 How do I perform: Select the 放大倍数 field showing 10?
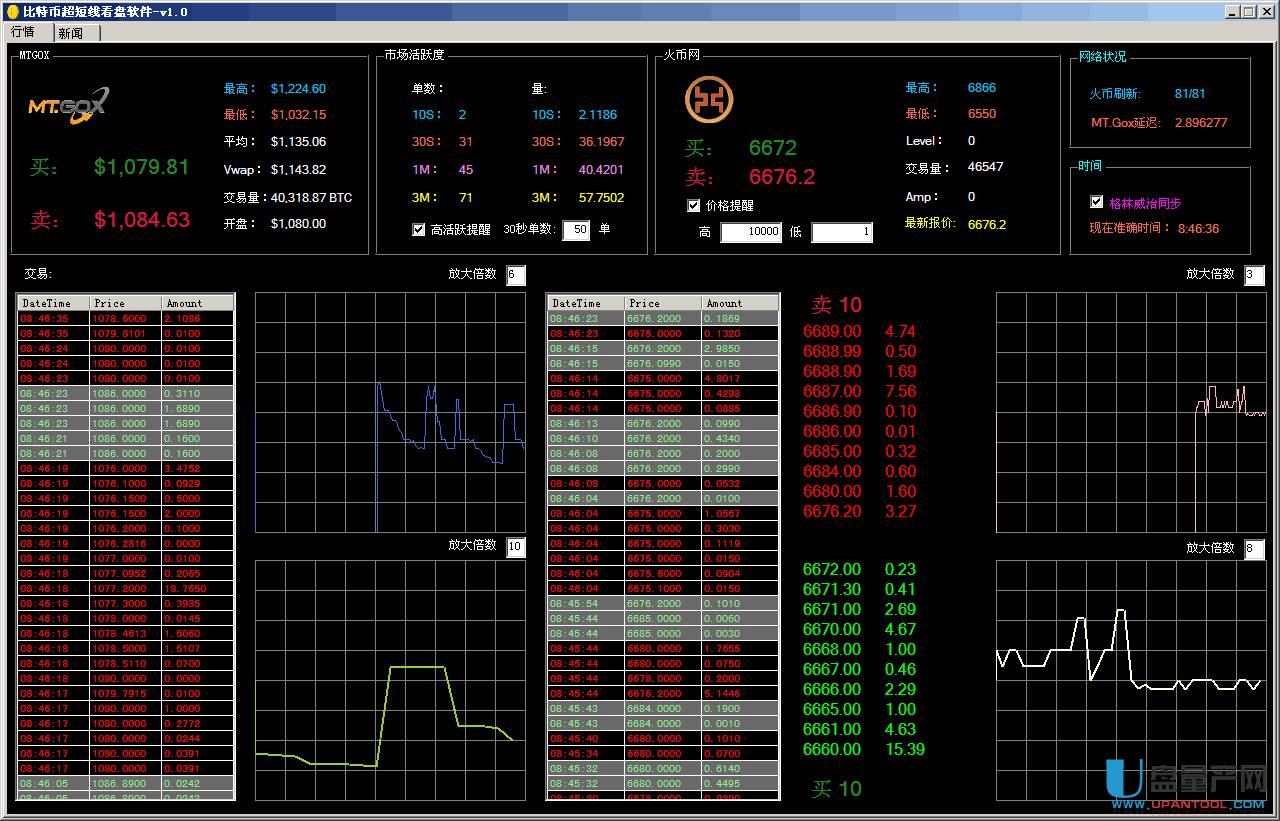pos(515,547)
